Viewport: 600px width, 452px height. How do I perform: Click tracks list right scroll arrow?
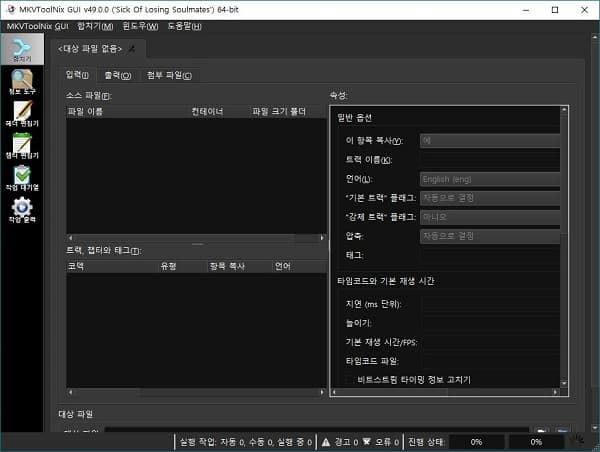322,392
